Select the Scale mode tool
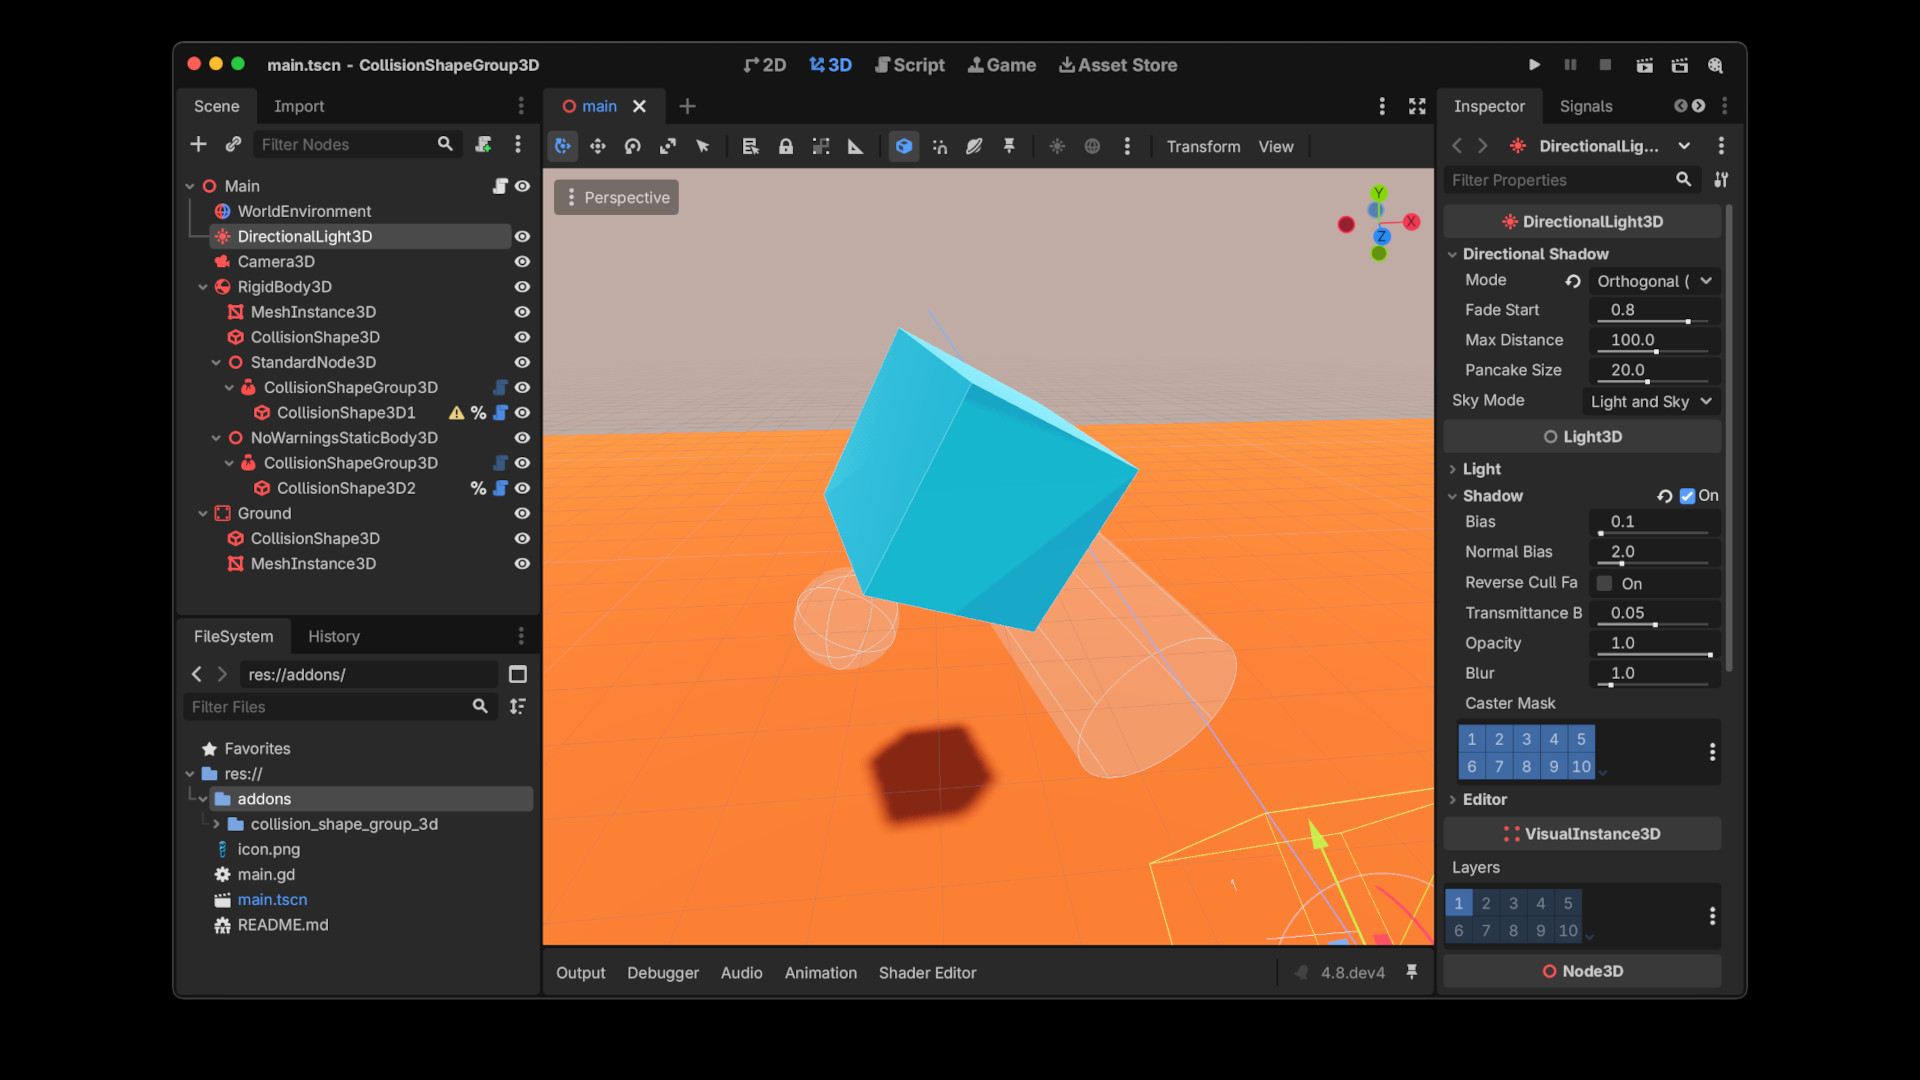 coord(667,146)
